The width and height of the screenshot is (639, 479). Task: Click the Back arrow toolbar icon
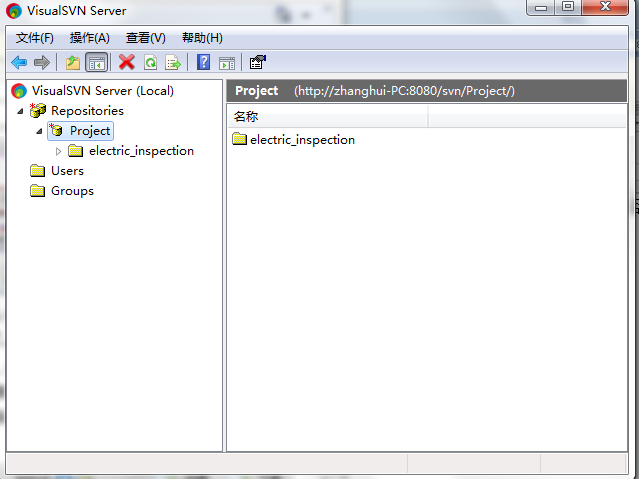[x=19, y=62]
